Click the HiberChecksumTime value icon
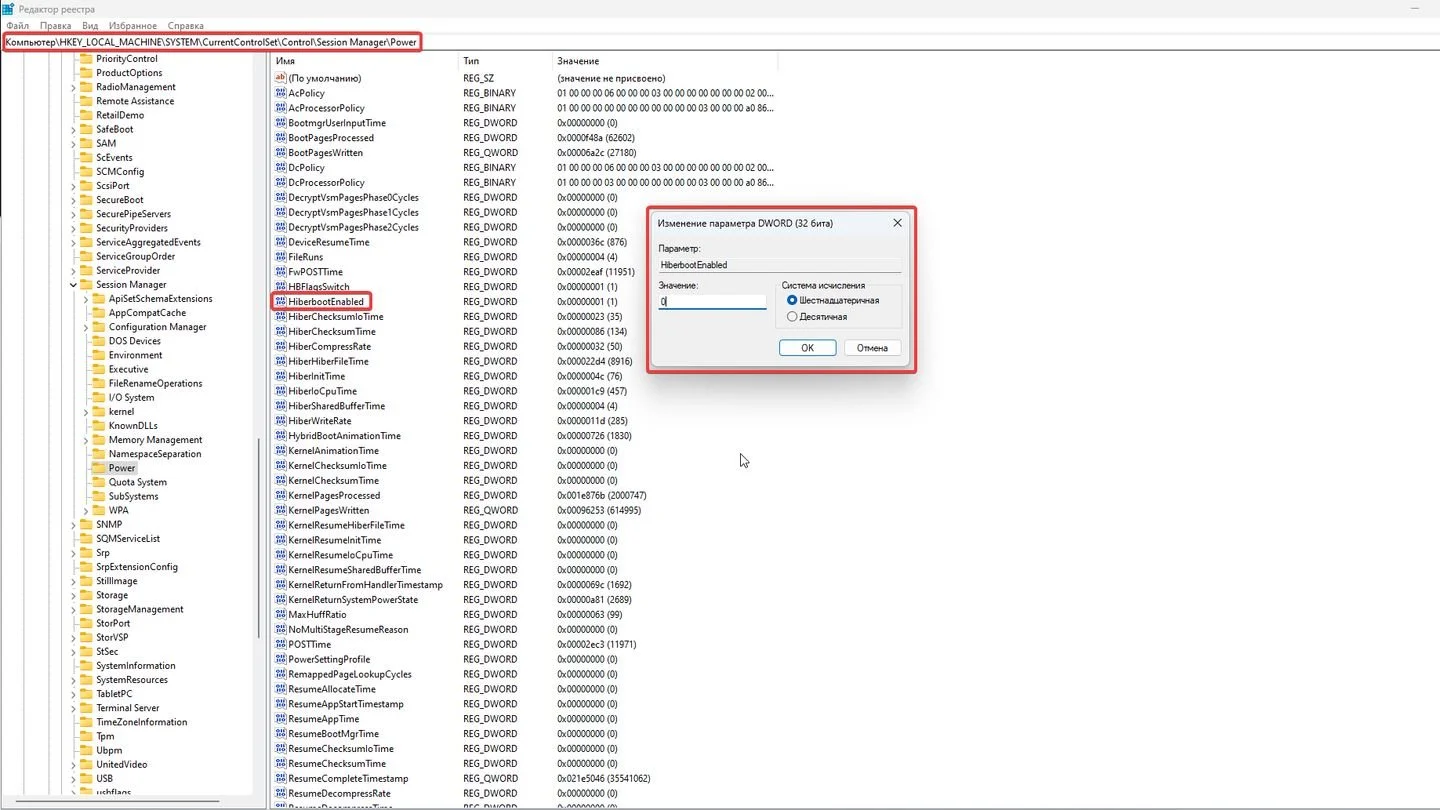 point(281,332)
